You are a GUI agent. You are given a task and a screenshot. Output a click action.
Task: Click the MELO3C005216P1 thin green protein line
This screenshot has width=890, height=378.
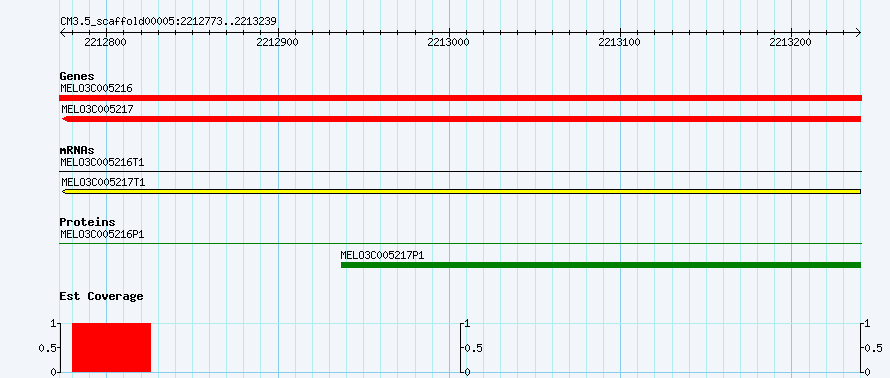click(x=460, y=243)
